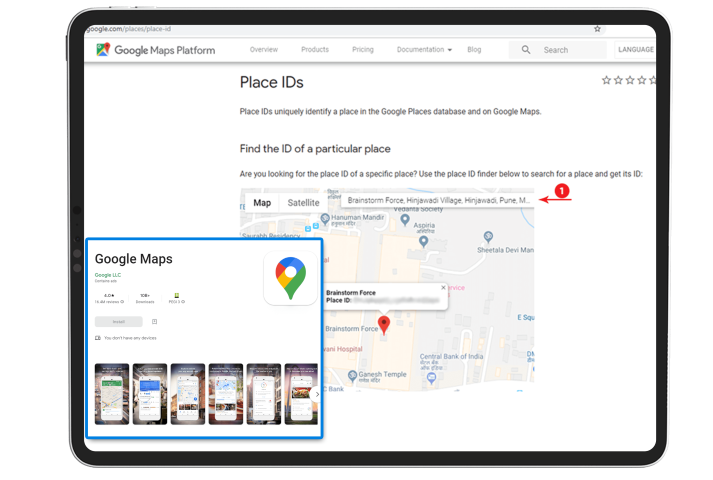Viewport: 713px width, 480px height.
Task: Click the info icon next to PEGI 3
Action: pos(183,302)
